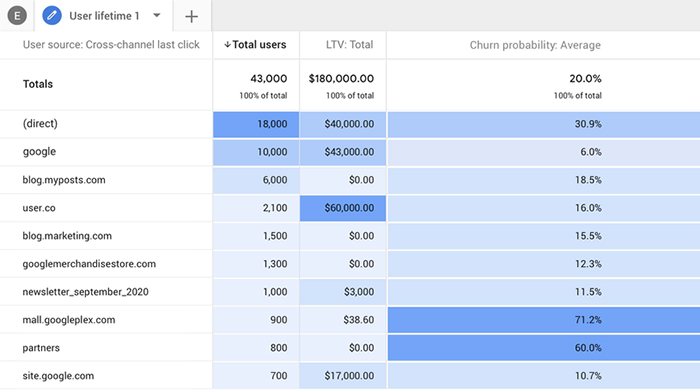
Task: Click the 1,500 users cell
Action: click(x=256, y=236)
